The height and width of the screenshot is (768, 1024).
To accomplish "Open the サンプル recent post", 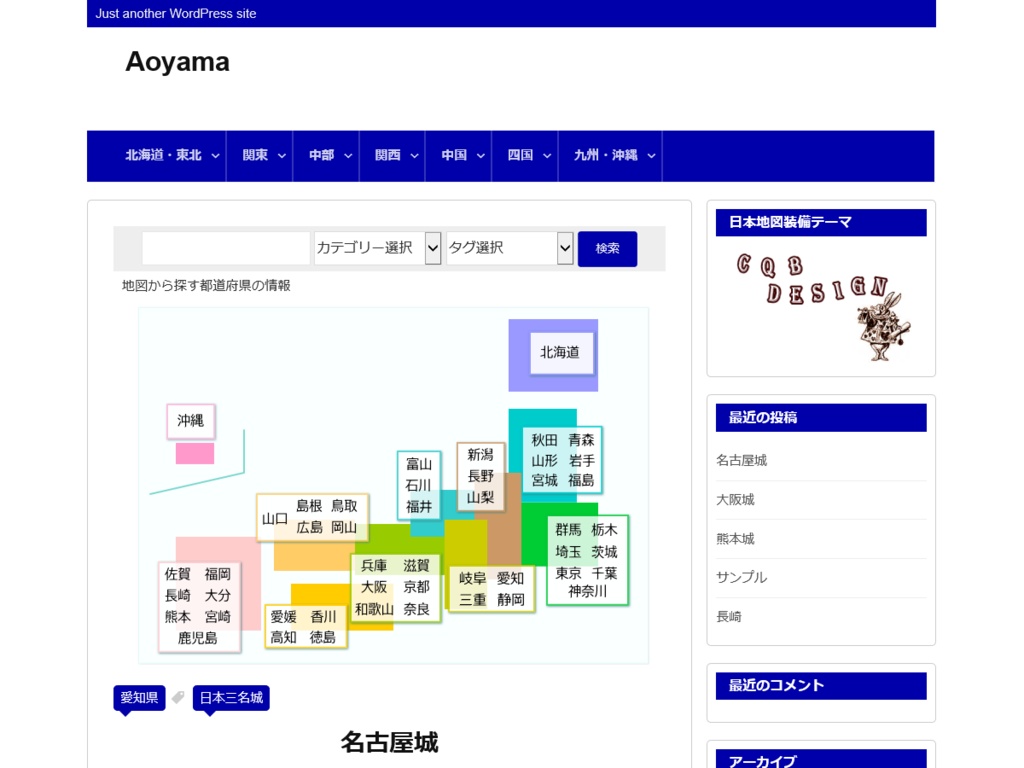I will (741, 577).
